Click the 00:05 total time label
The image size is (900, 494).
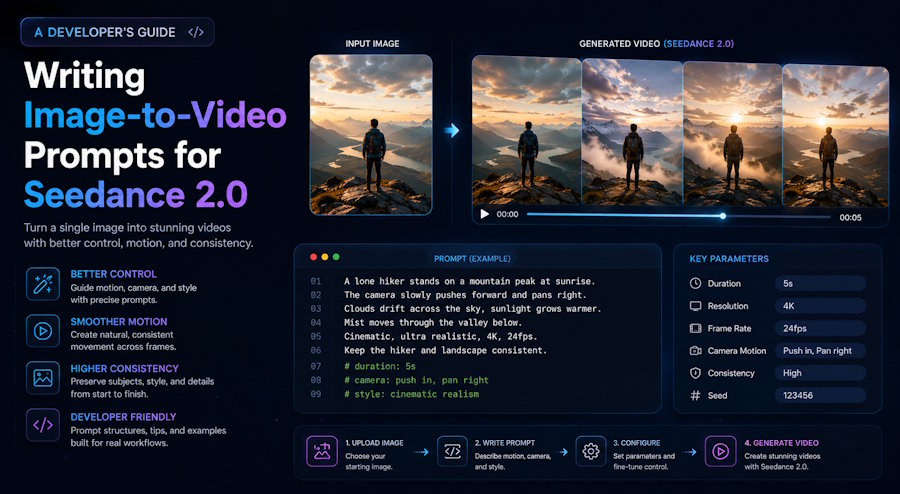(x=851, y=217)
